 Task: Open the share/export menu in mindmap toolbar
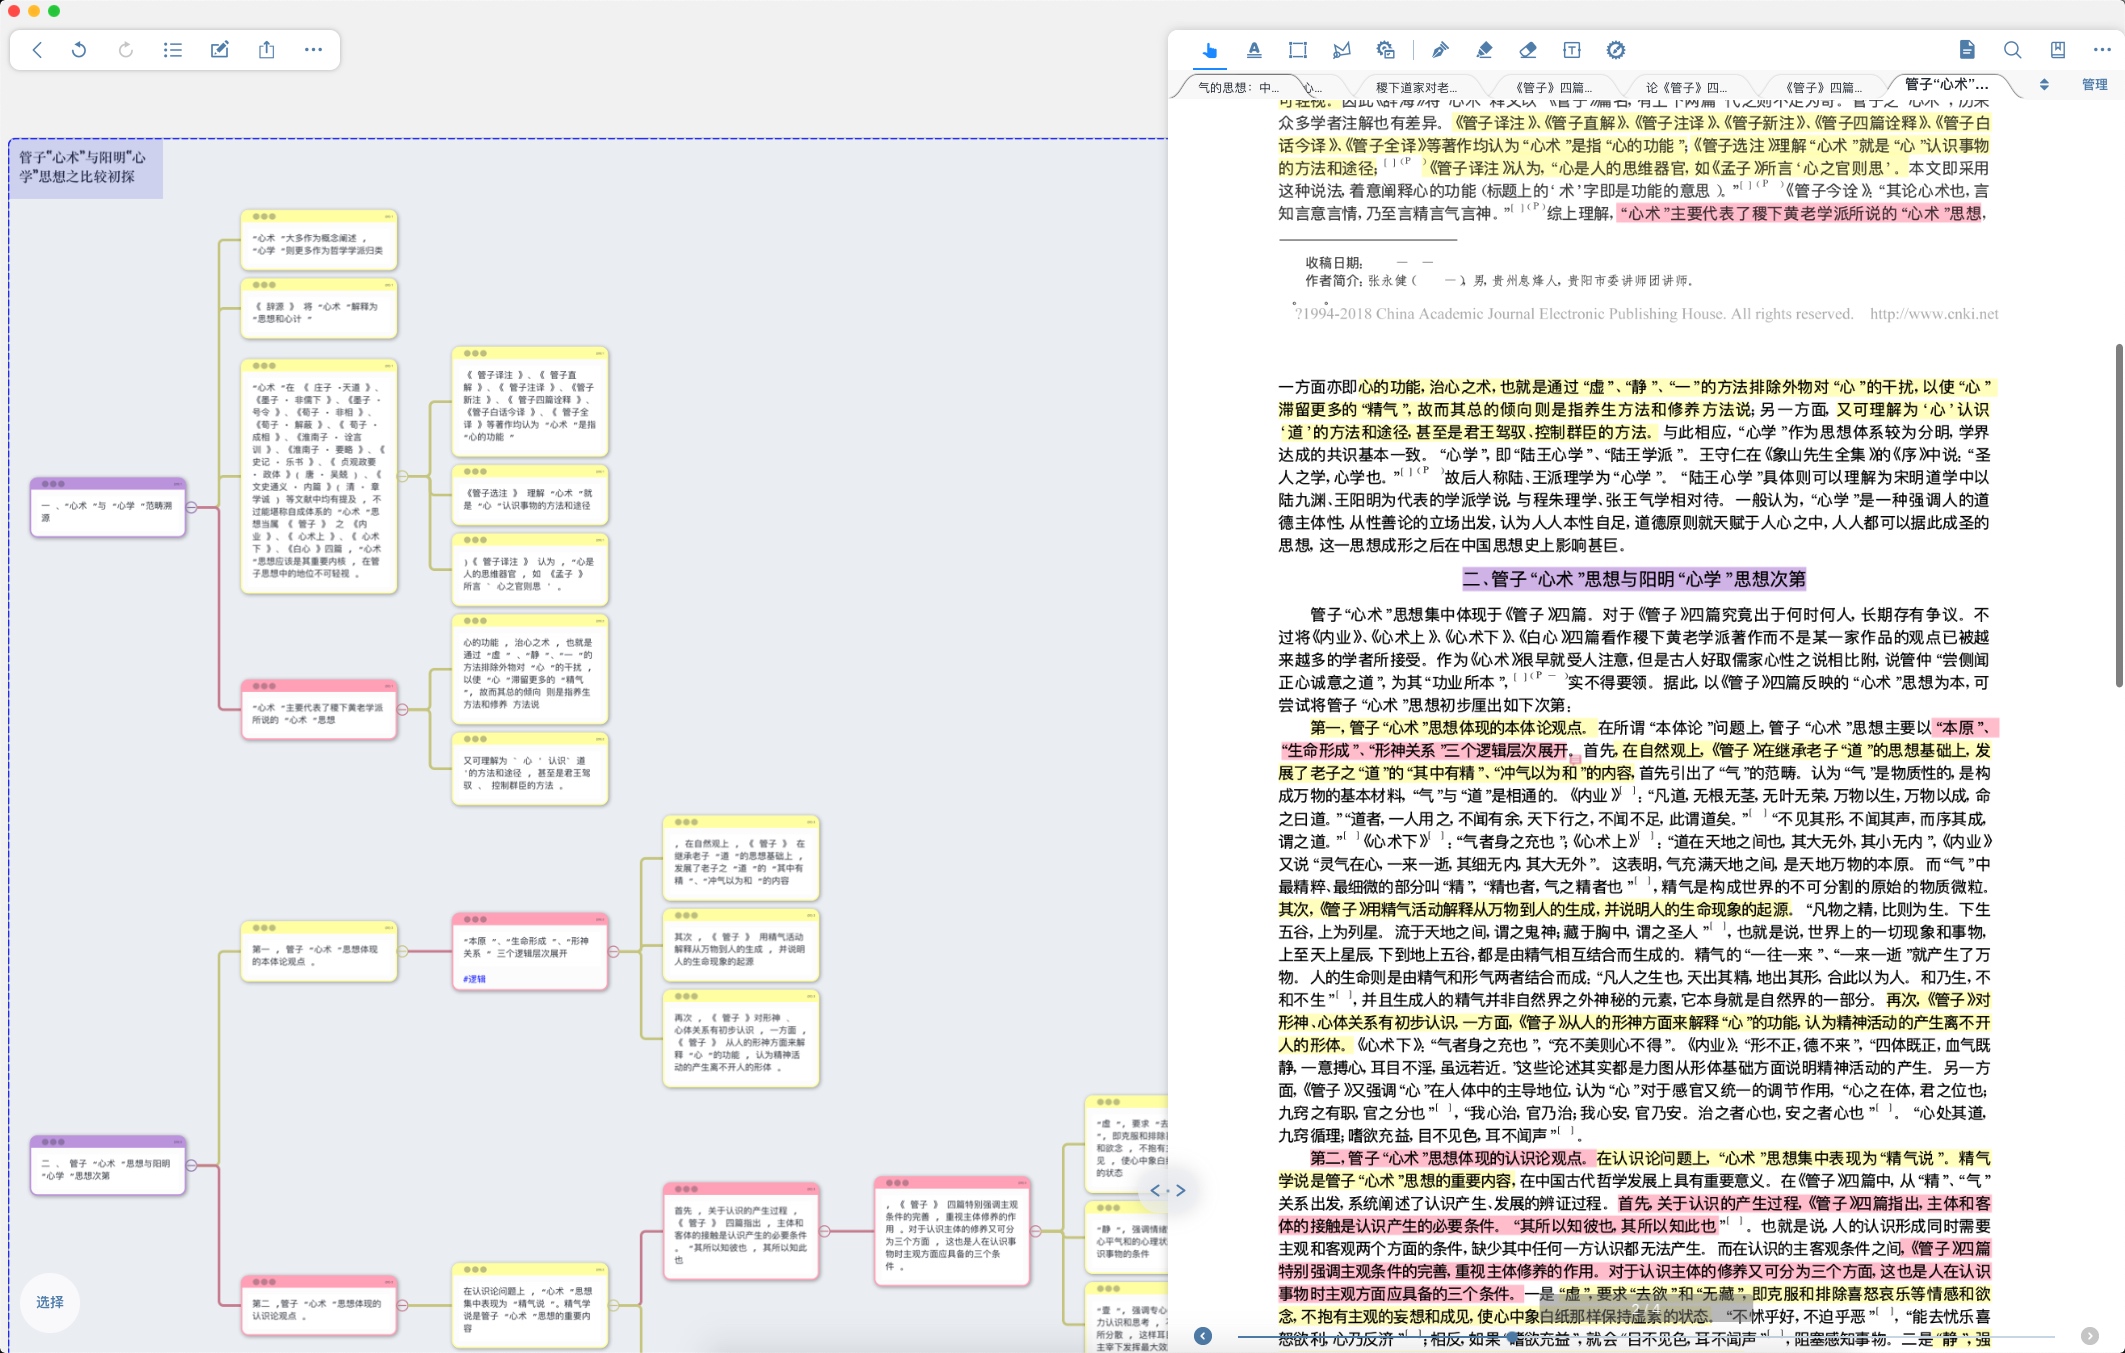(266, 50)
